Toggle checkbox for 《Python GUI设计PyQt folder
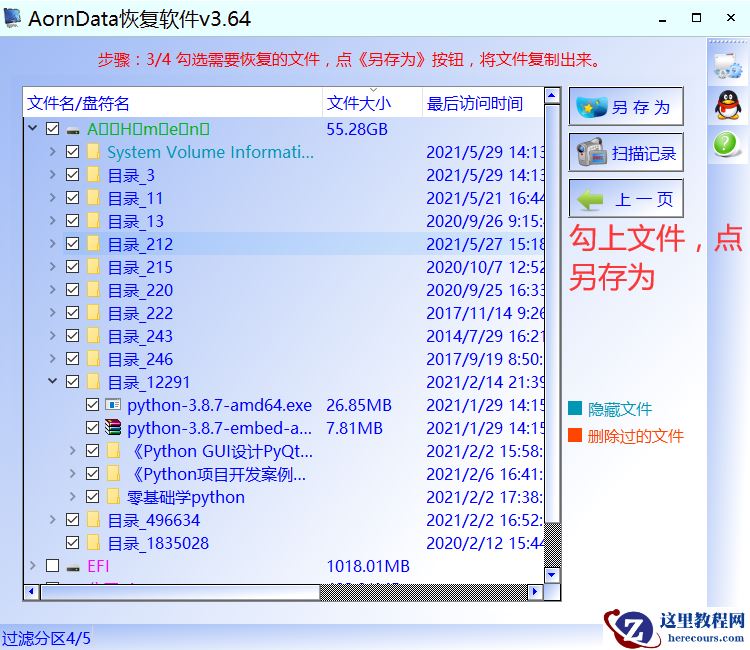Screen dimensions: 750x650 [x=92, y=451]
